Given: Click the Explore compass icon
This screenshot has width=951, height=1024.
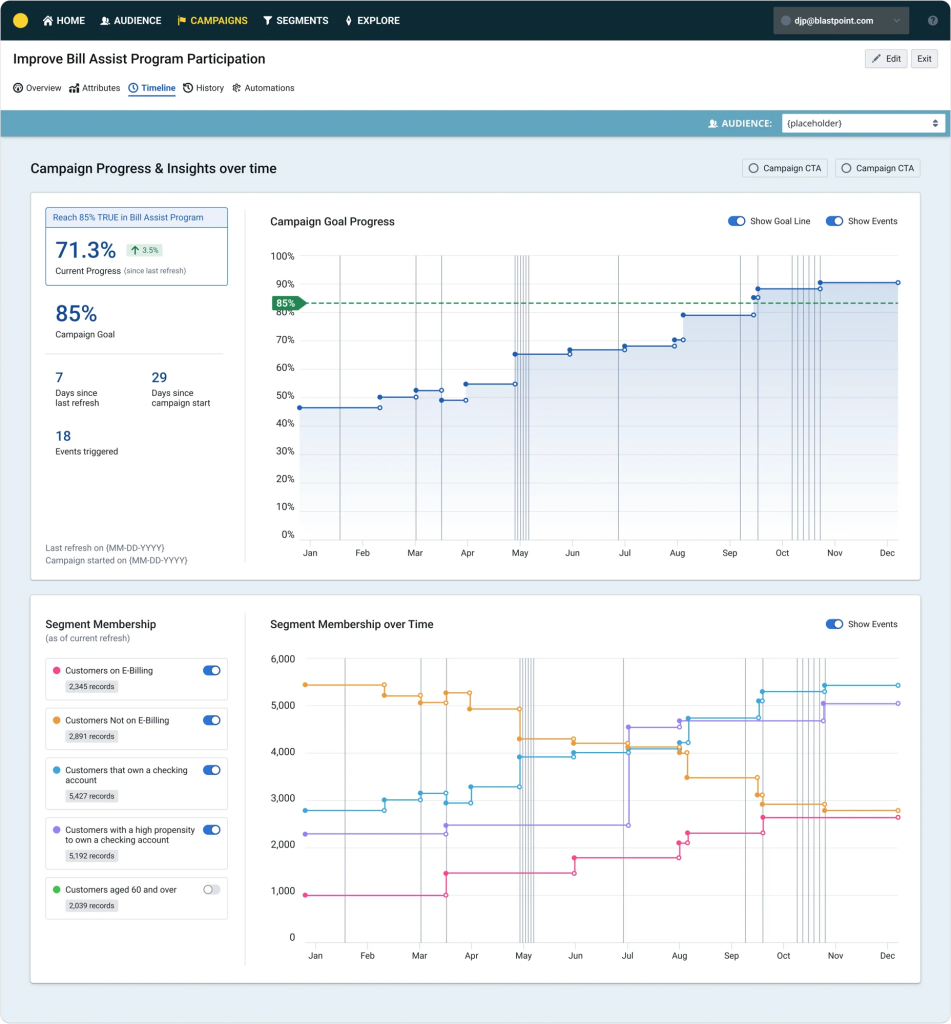Looking at the screenshot, I should point(348,20).
